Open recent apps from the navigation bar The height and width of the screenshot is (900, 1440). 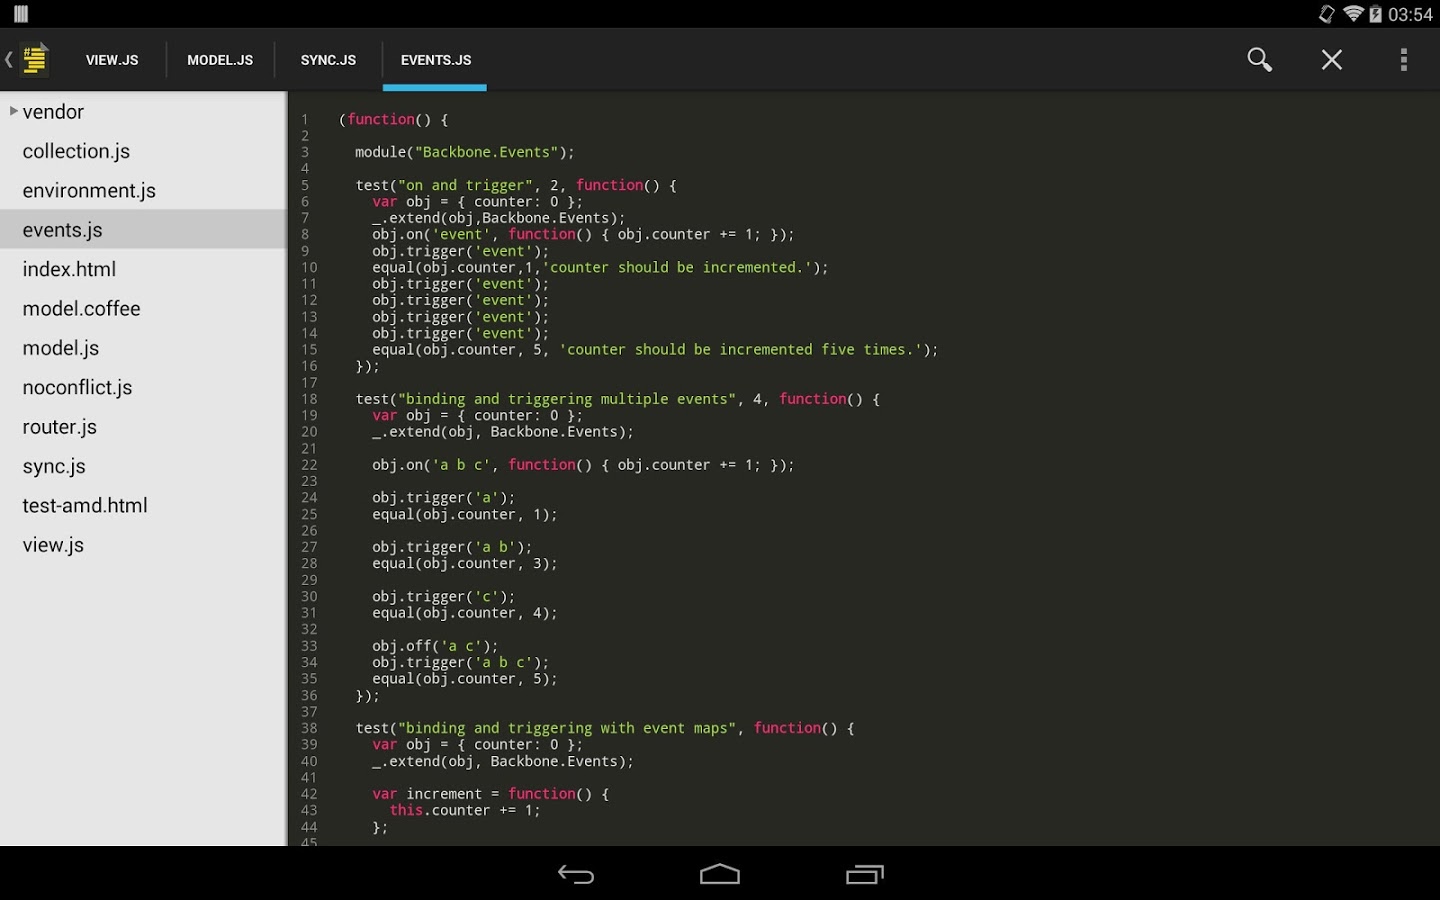point(865,874)
